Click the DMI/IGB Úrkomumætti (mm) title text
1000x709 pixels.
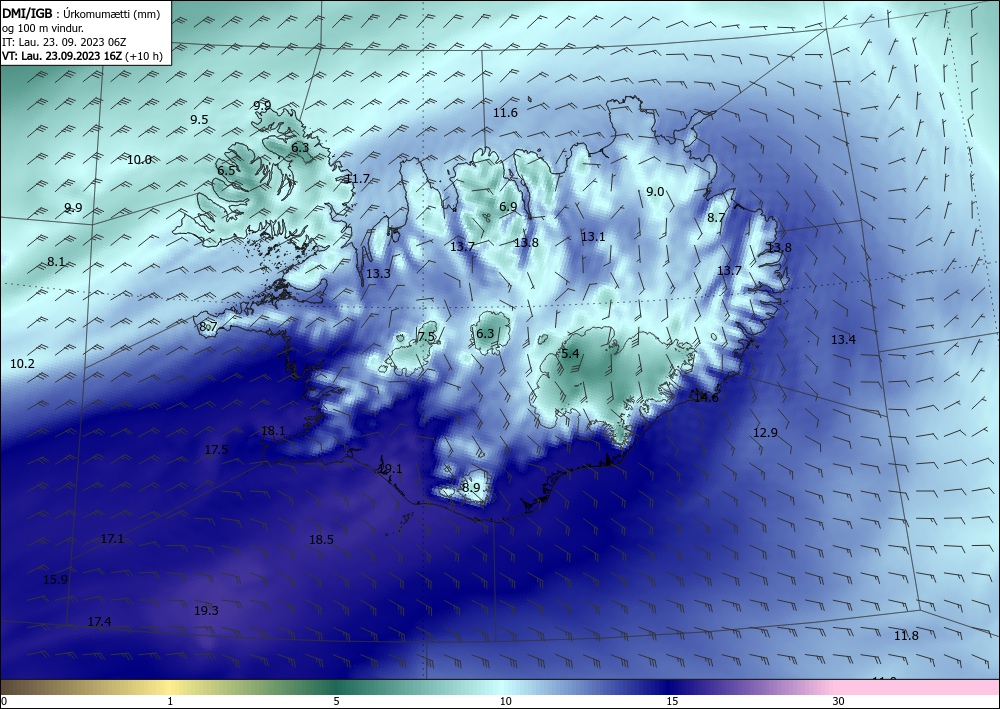coord(81,14)
